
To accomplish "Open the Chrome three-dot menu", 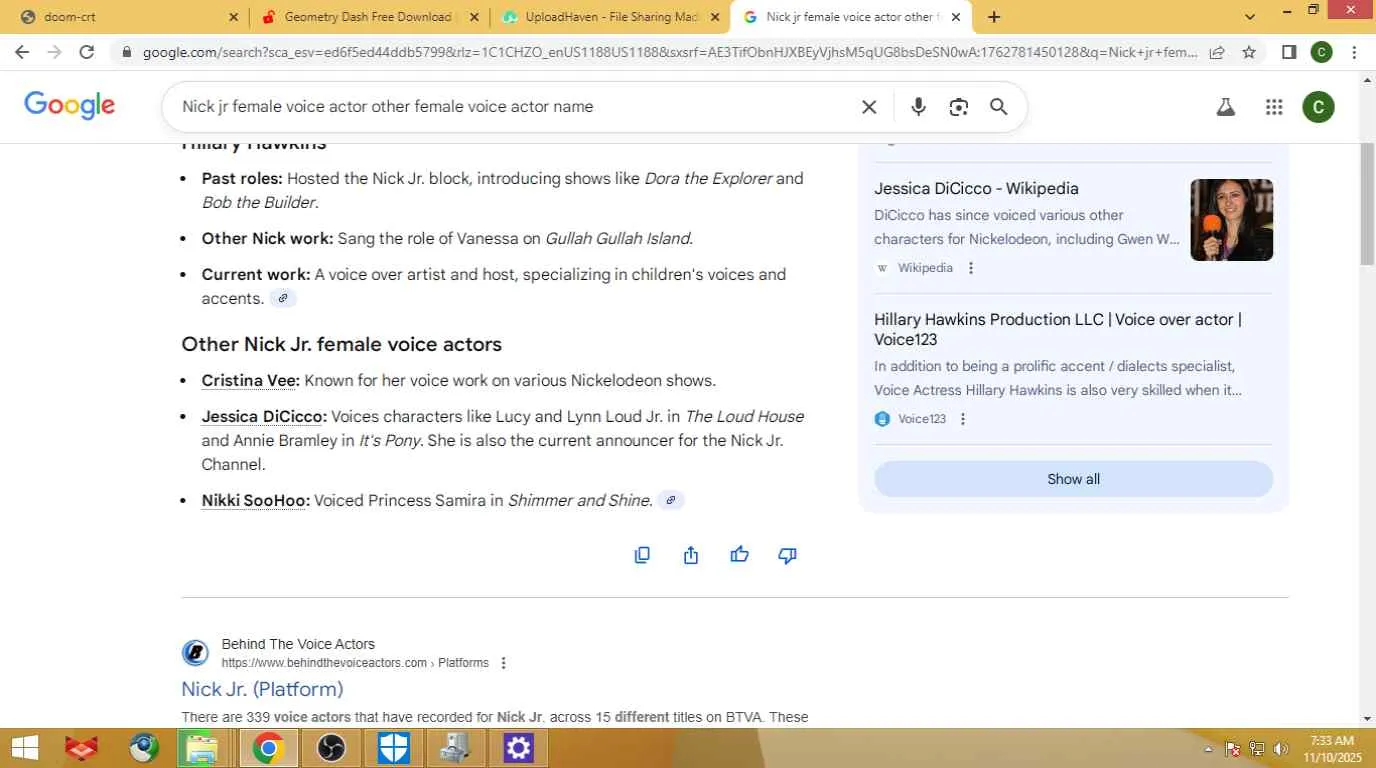I will pyautogui.click(x=1354, y=52).
